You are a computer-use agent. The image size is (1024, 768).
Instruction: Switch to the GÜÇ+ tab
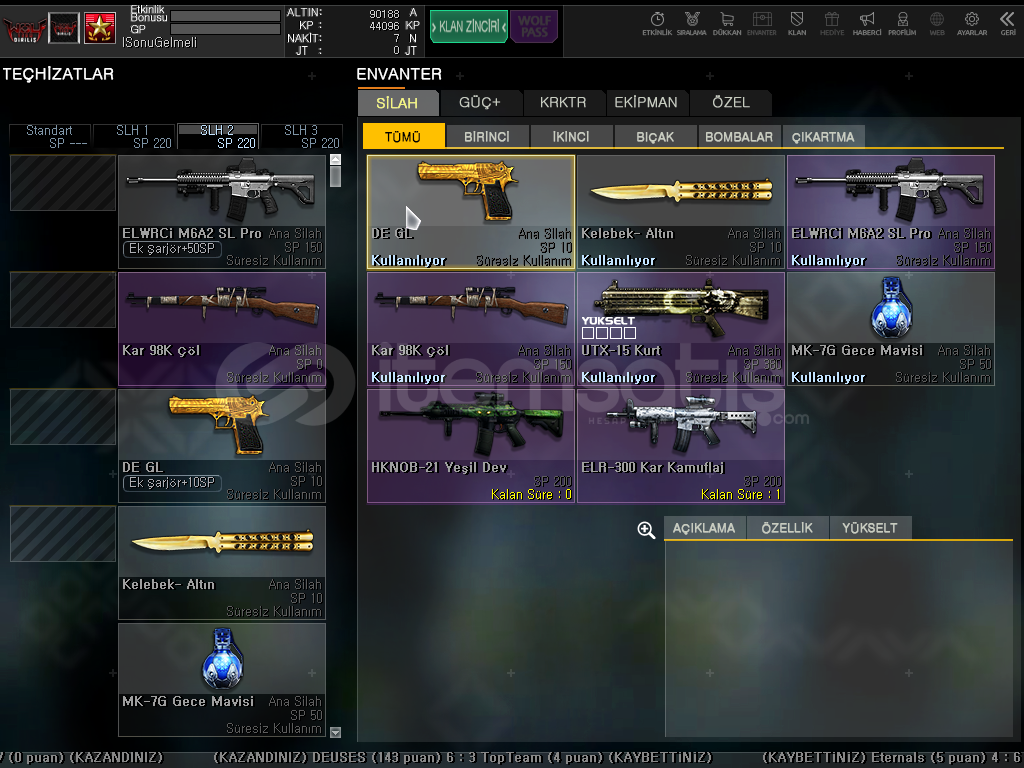click(480, 103)
